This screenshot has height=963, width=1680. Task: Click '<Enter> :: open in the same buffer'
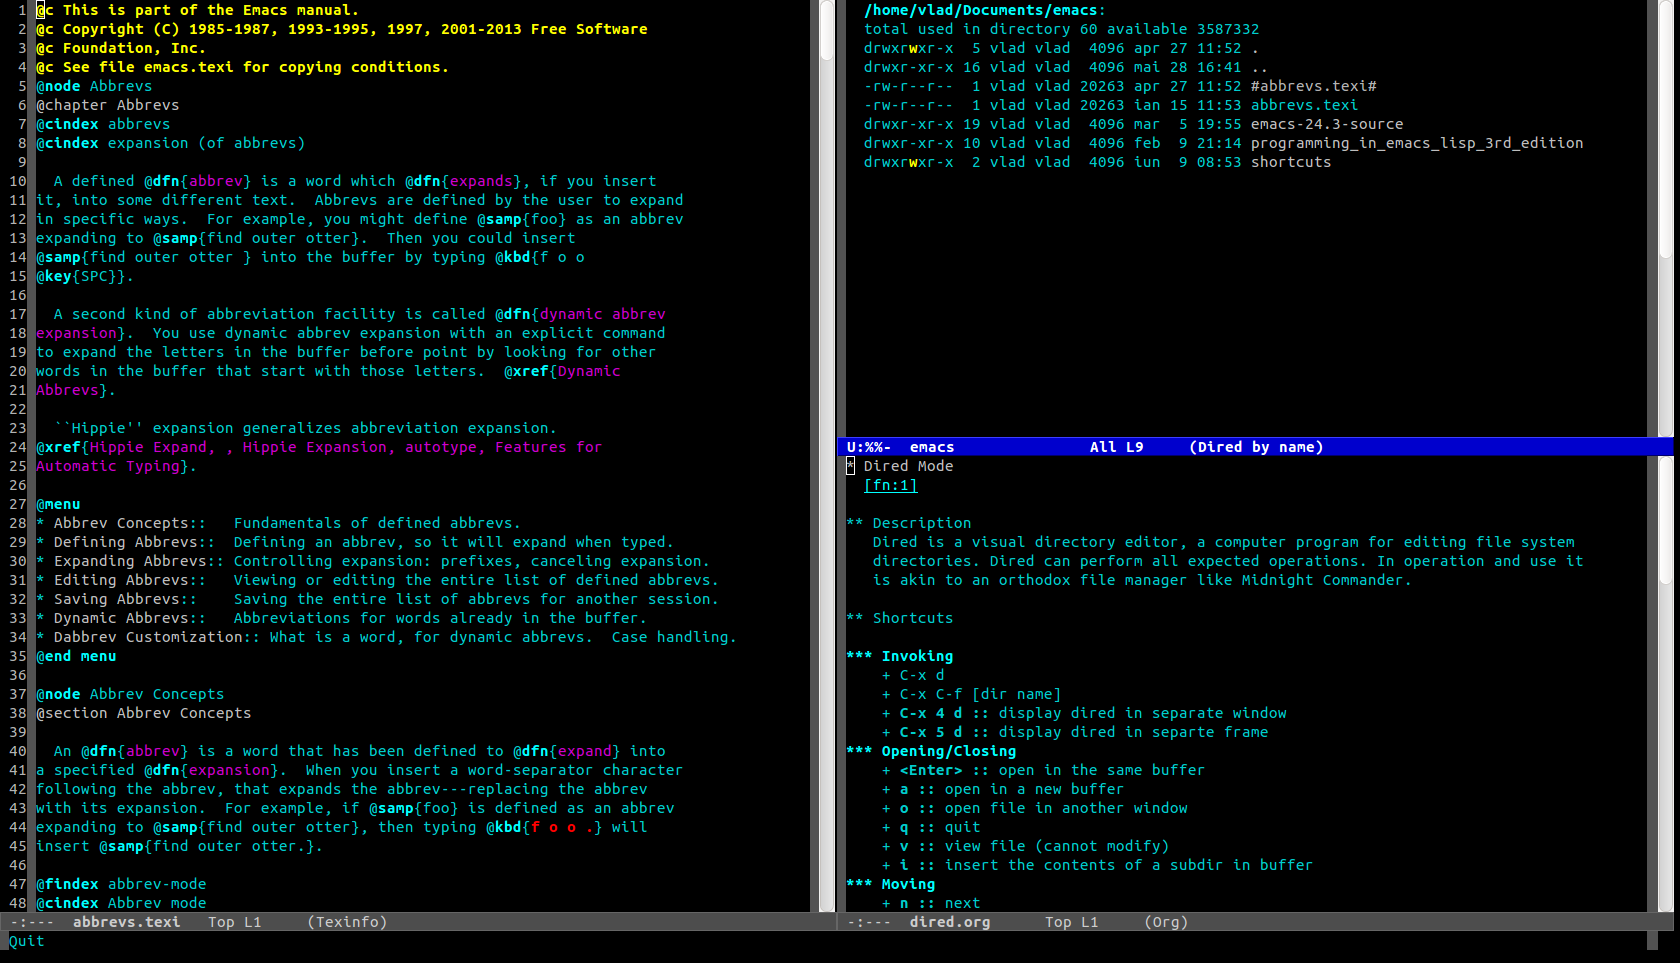click(x=1043, y=770)
